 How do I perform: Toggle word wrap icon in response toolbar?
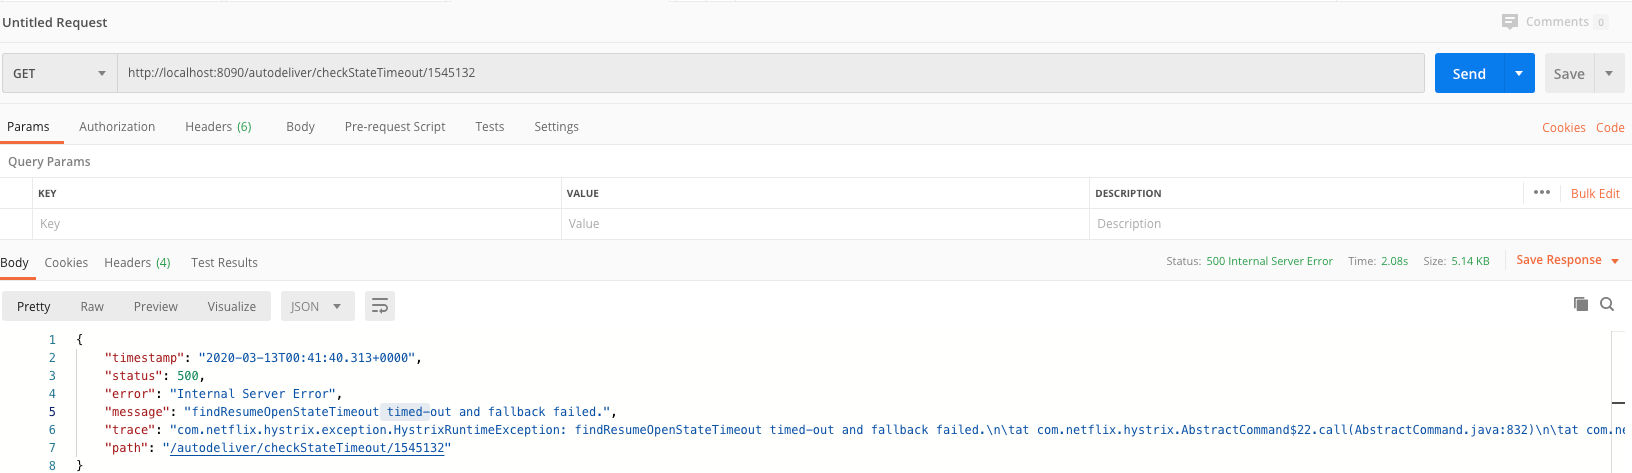point(380,306)
